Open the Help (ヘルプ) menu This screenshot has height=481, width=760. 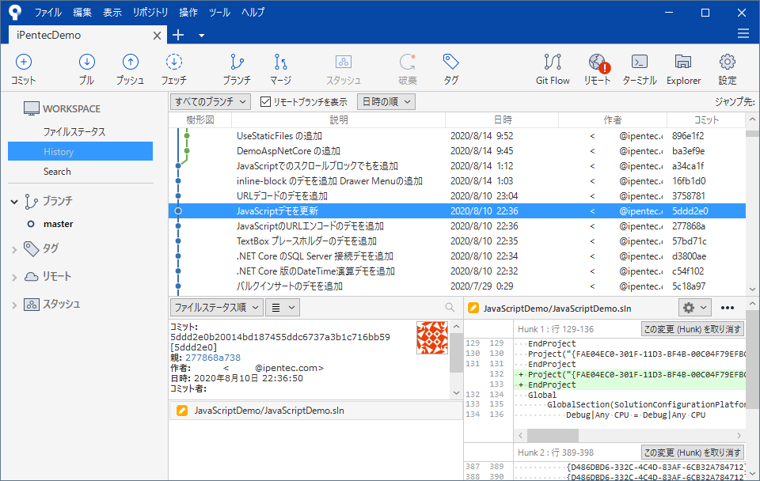253,12
